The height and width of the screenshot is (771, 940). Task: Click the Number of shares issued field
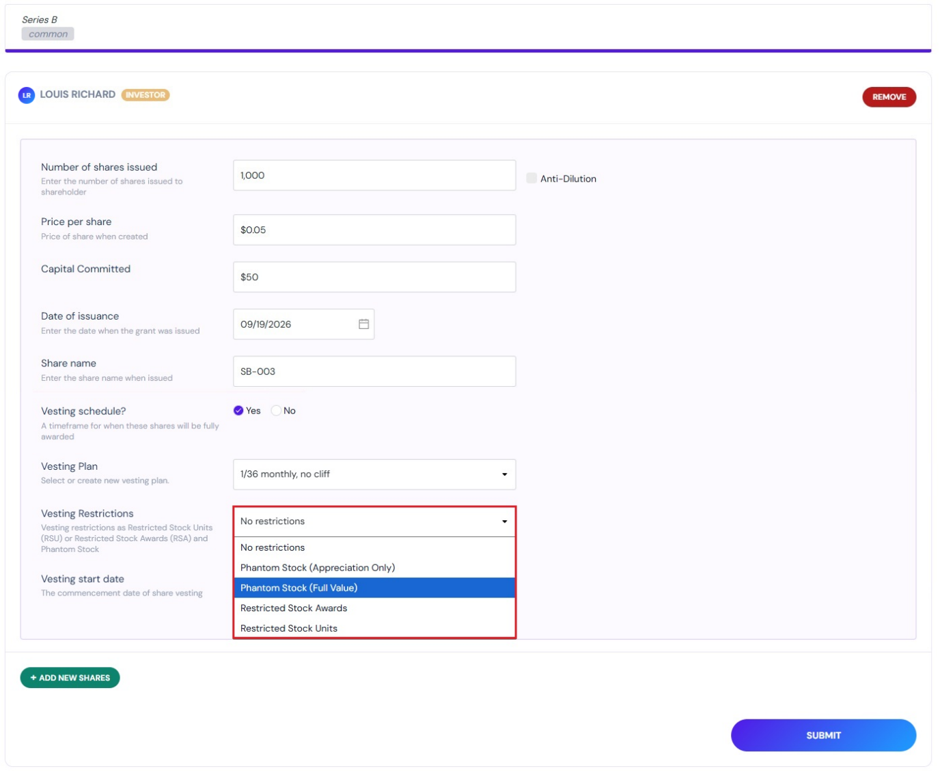(375, 176)
